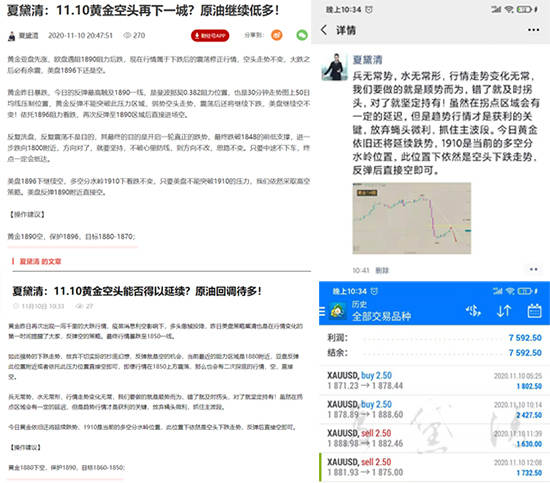Click the eye views icon beside 270
The height and width of the screenshot is (483, 550).
[x=127, y=35]
